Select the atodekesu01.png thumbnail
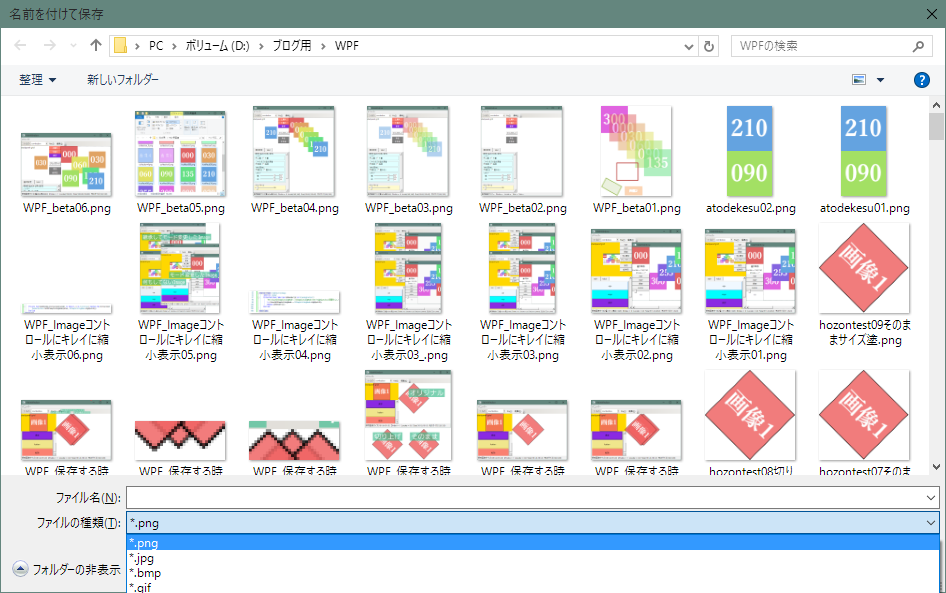The width and height of the screenshot is (946, 593). (x=863, y=150)
